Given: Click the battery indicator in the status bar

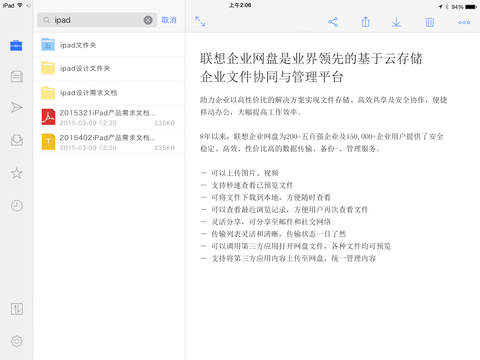Looking at the screenshot, I should (471, 6).
